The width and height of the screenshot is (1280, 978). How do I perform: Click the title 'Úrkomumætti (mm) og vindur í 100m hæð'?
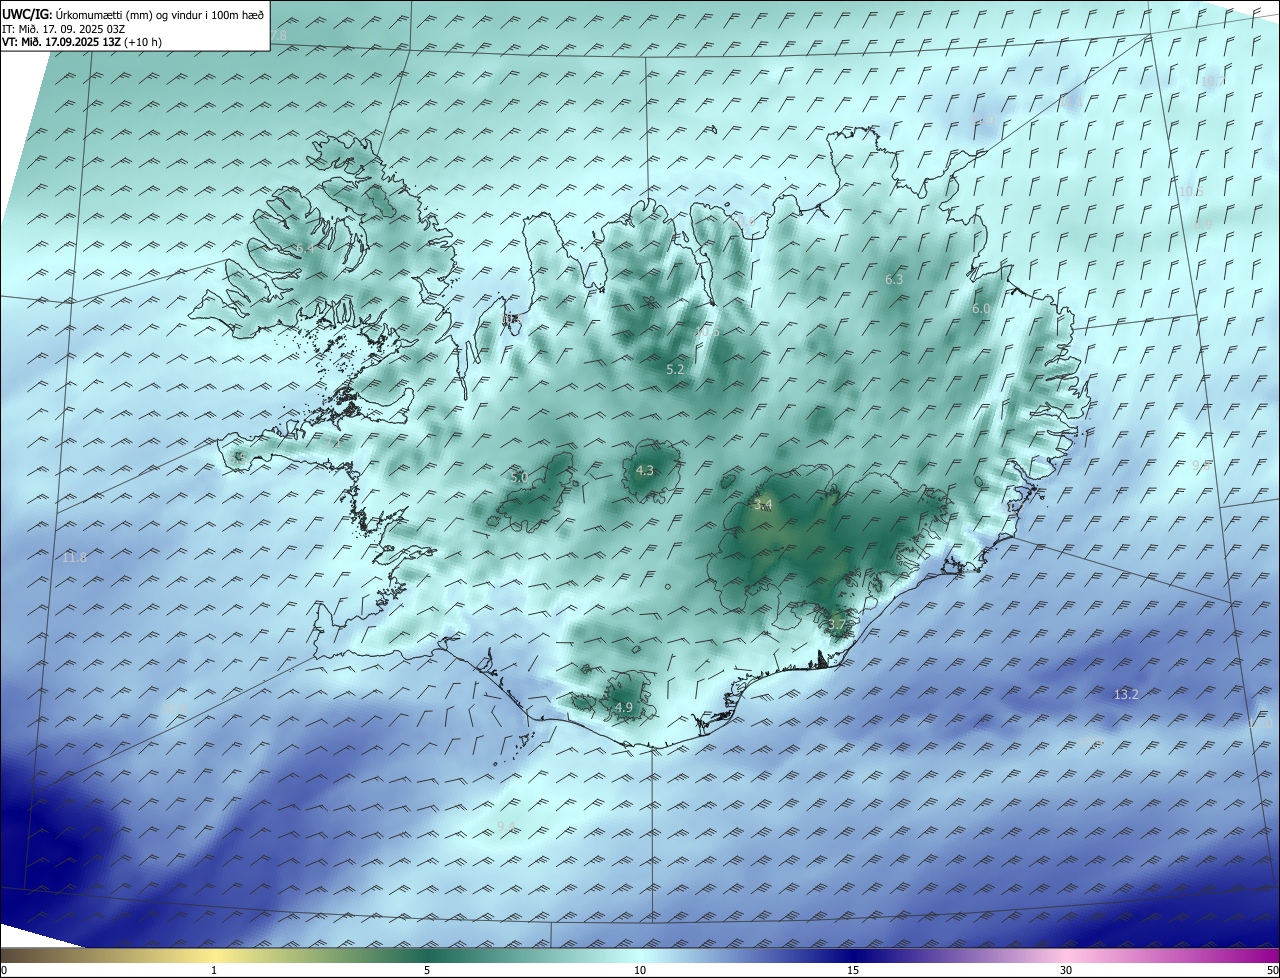click(x=159, y=14)
